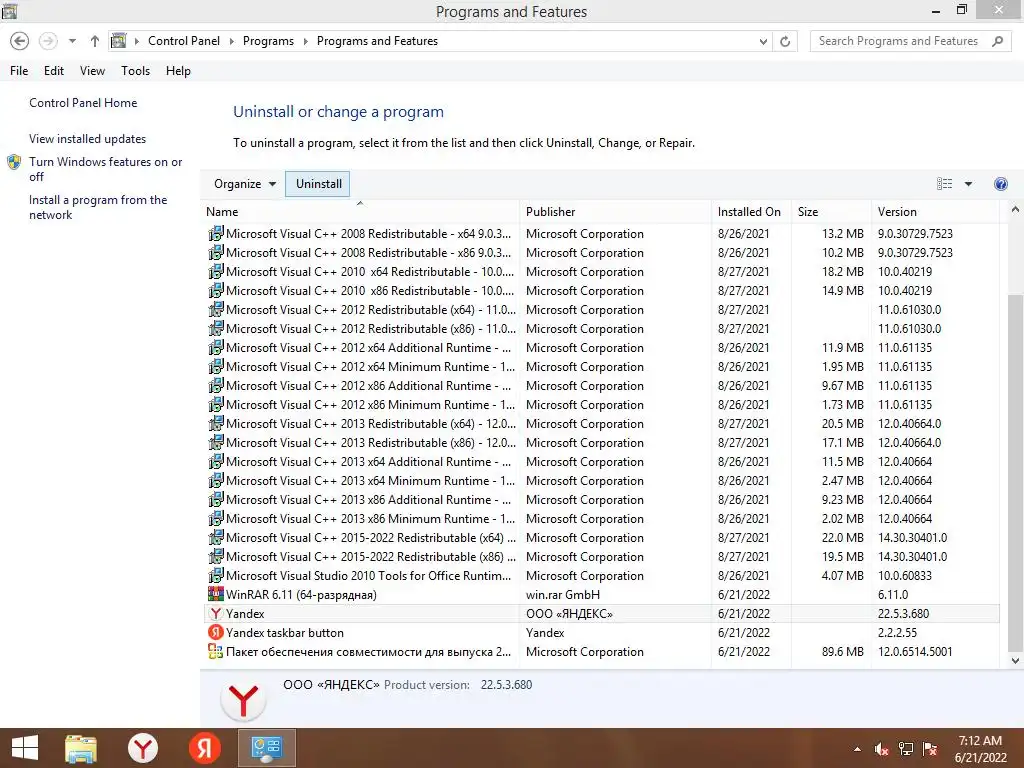Open the recent locations dropdown arrow
Viewport: 1024px width, 768px height.
point(72,41)
